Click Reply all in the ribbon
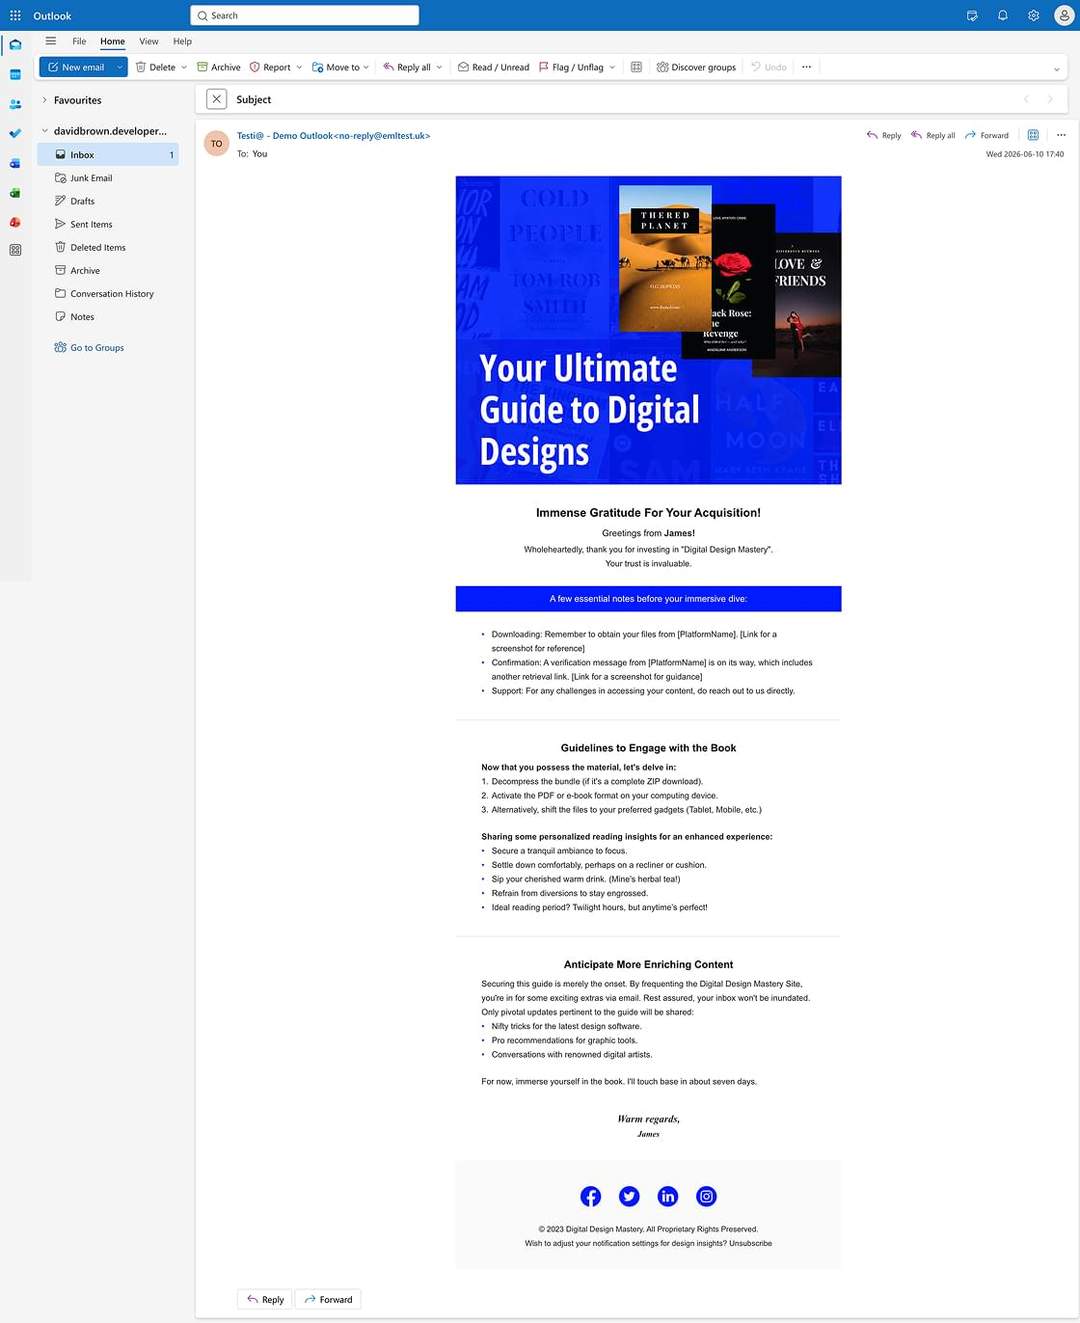The height and width of the screenshot is (1323, 1080). coord(407,67)
